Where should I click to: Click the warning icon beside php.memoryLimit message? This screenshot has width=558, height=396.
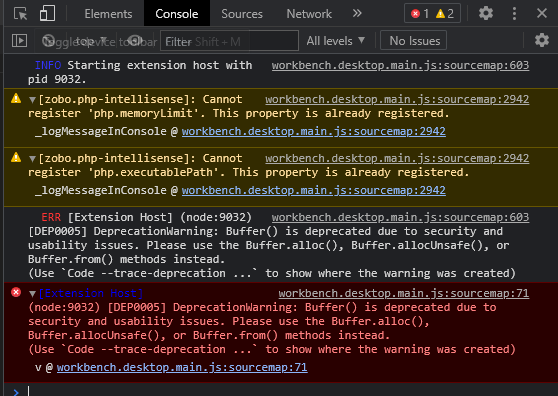[16, 98]
